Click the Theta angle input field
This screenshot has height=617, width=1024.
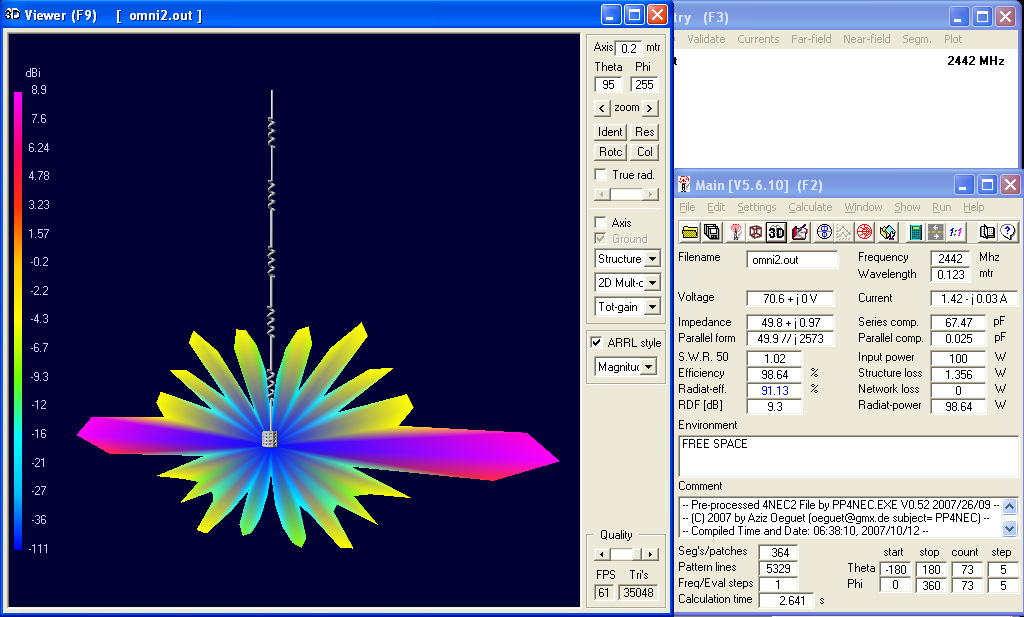[608, 85]
